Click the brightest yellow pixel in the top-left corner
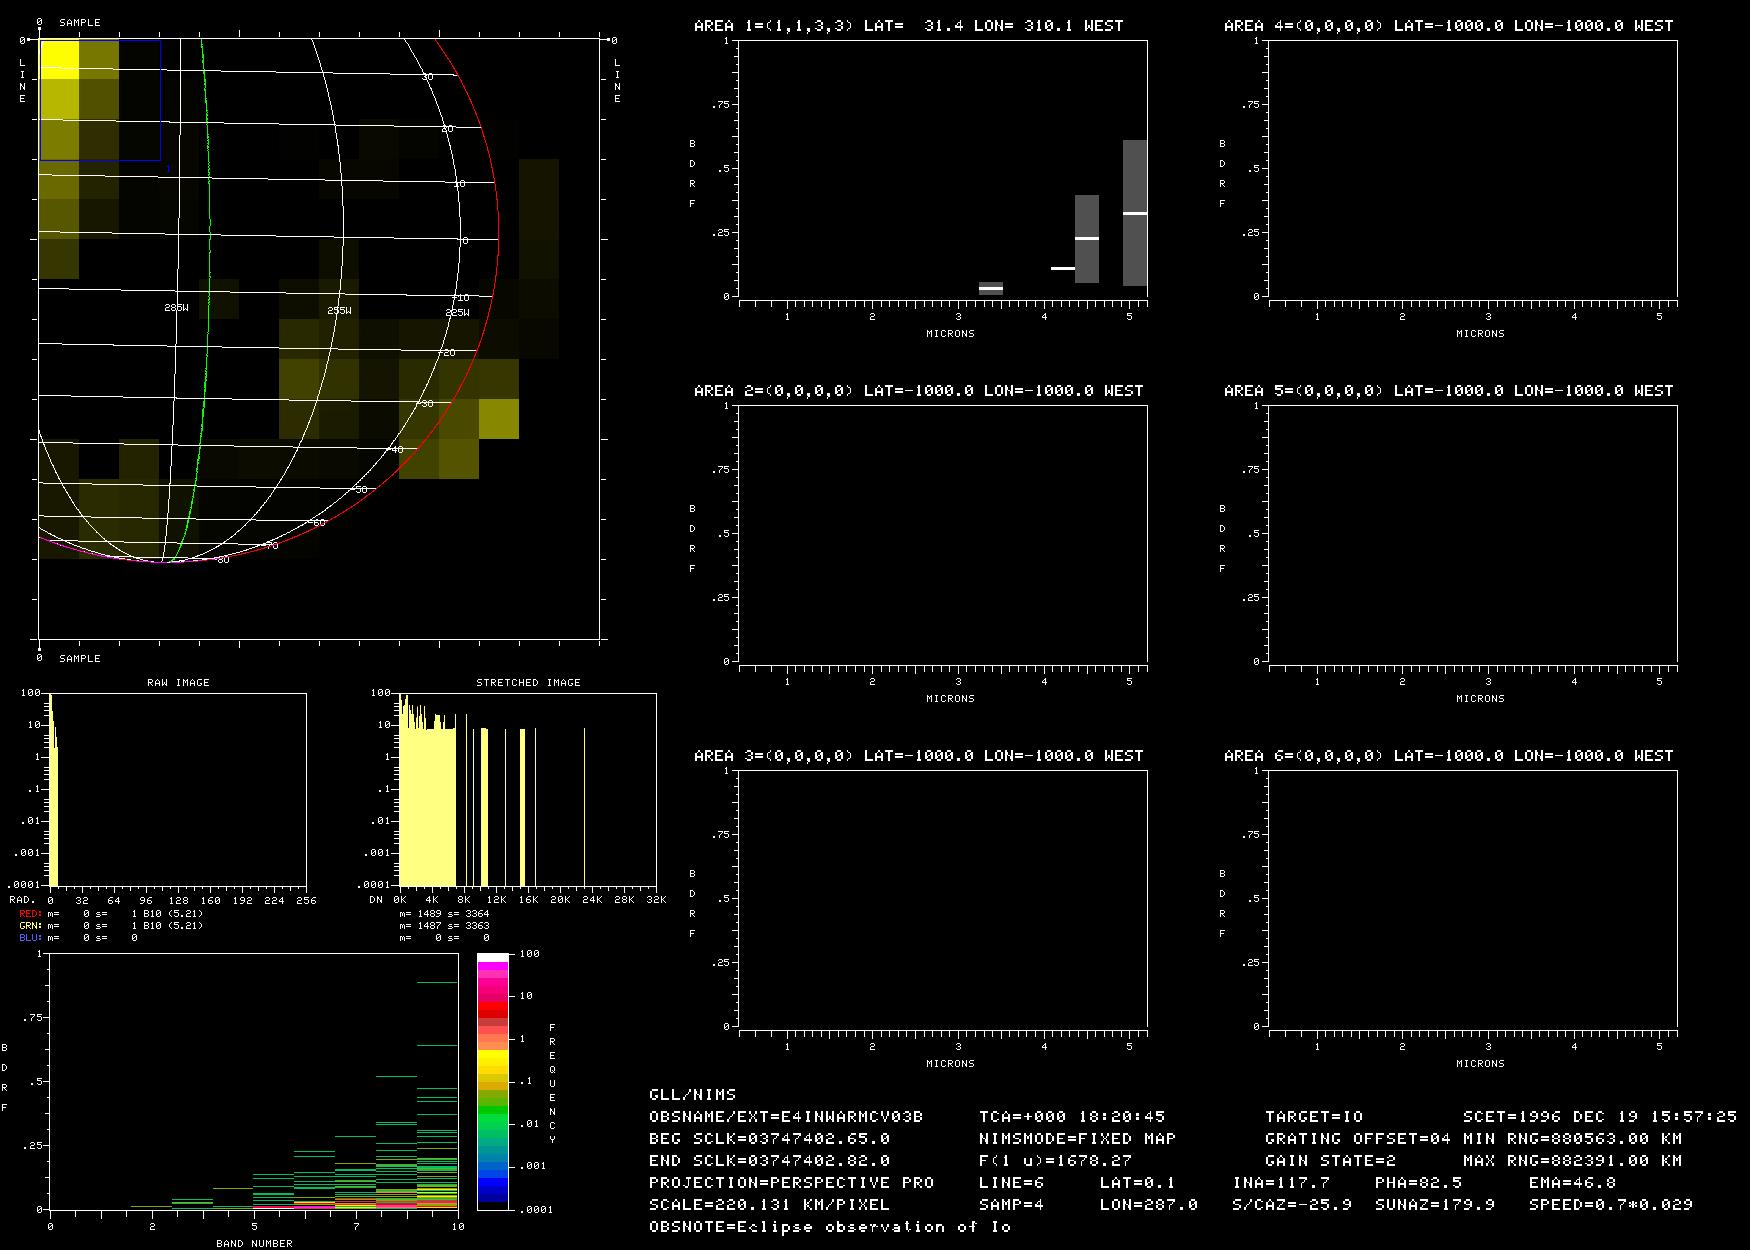Image resolution: width=1750 pixels, height=1250 pixels. click(x=58, y=58)
